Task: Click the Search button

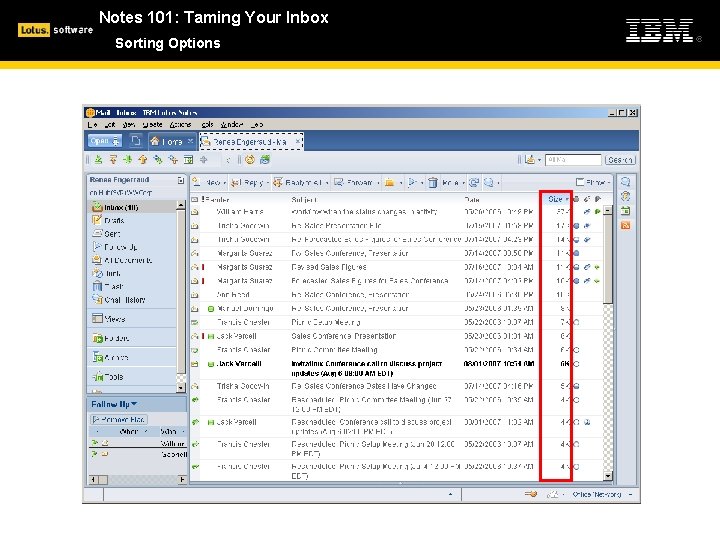Action: point(620,160)
